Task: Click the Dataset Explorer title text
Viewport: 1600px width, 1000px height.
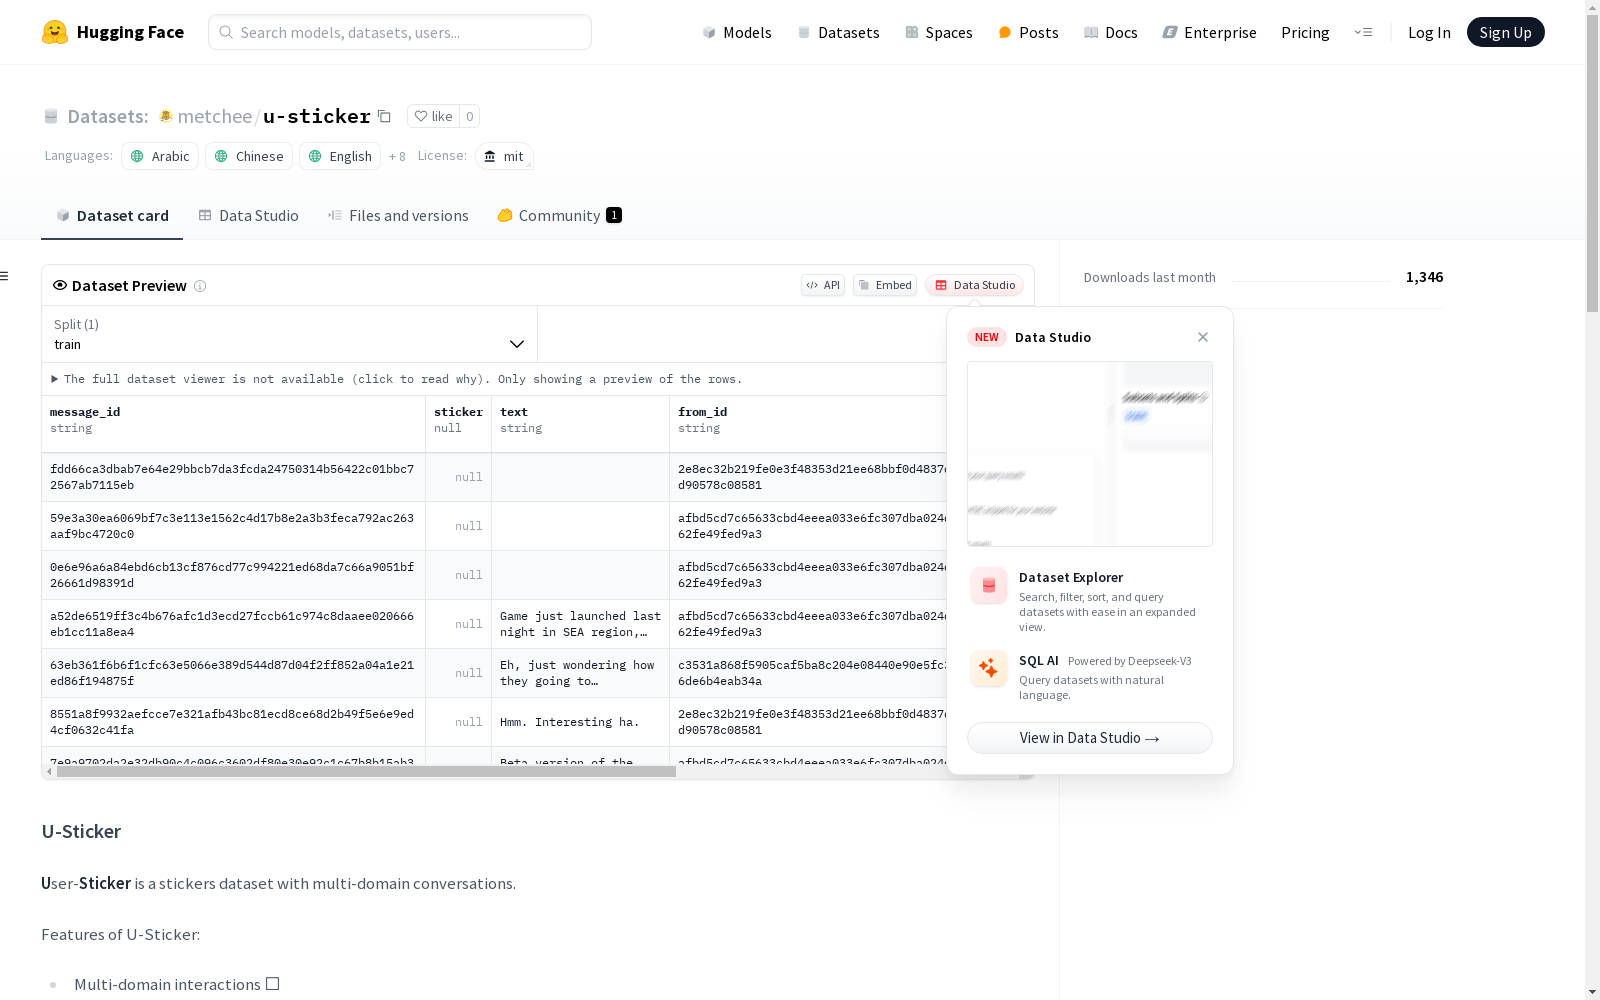Action: click(x=1071, y=577)
